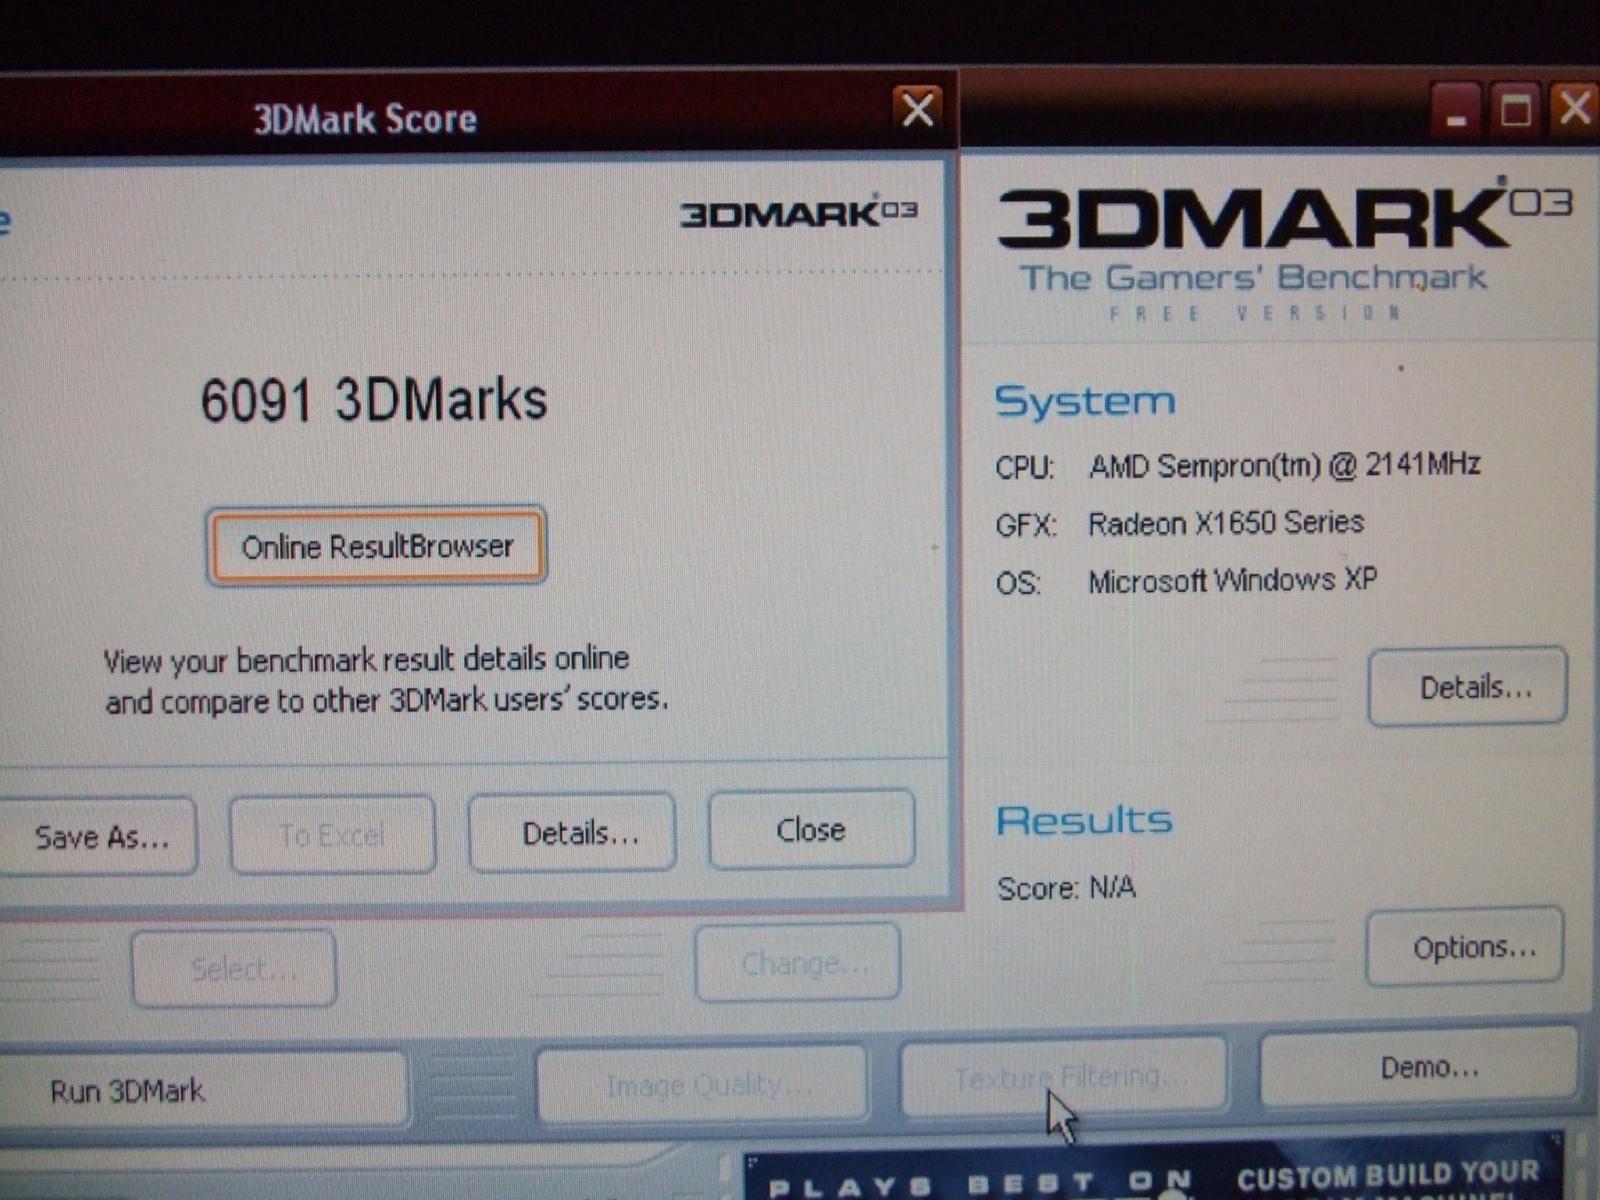Click the Score: N/A text

coord(1066,888)
